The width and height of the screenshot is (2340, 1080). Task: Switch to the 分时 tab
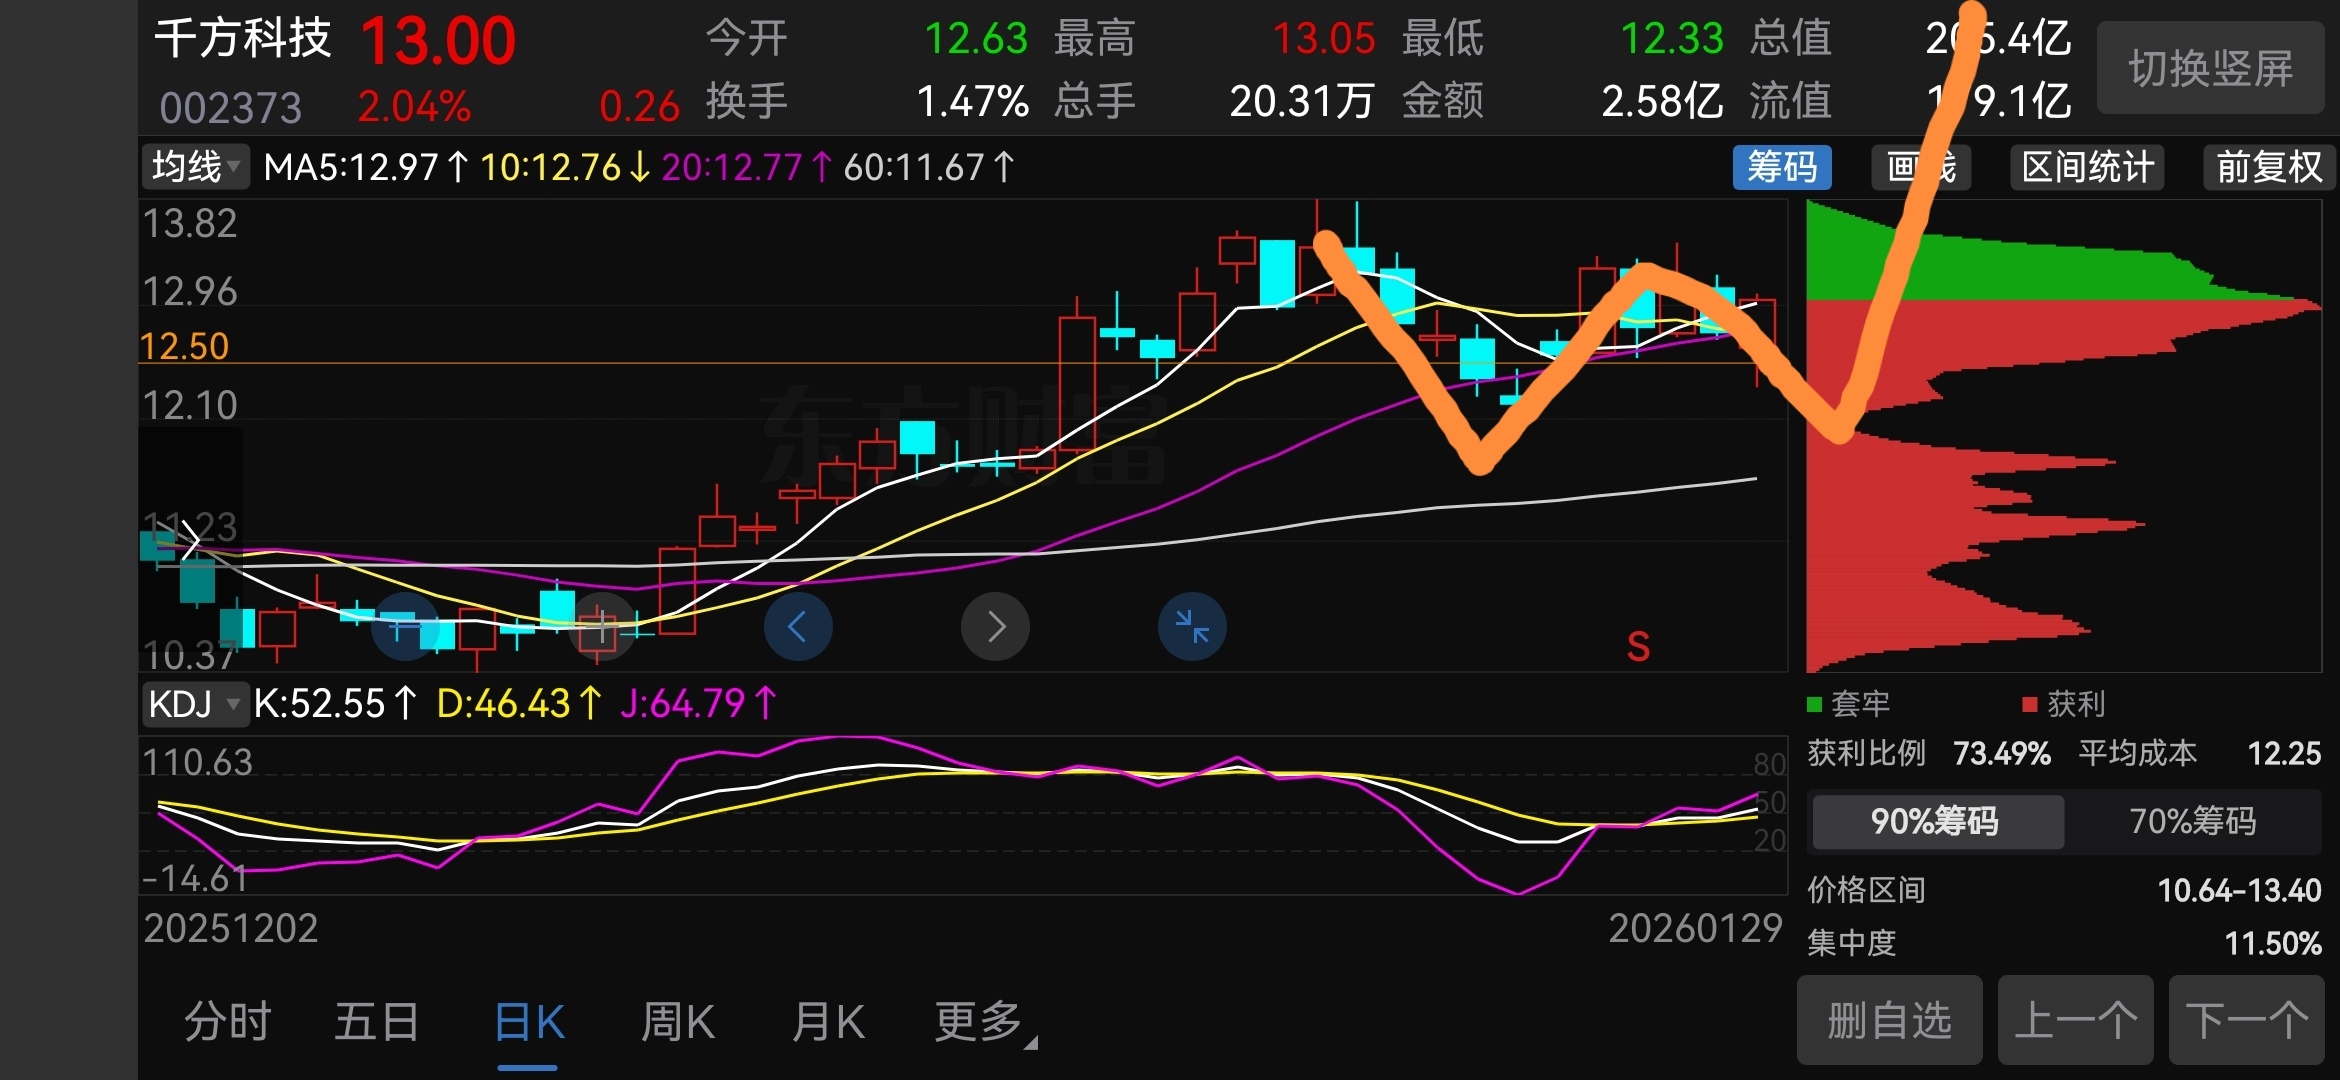click(x=228, y=1022)
